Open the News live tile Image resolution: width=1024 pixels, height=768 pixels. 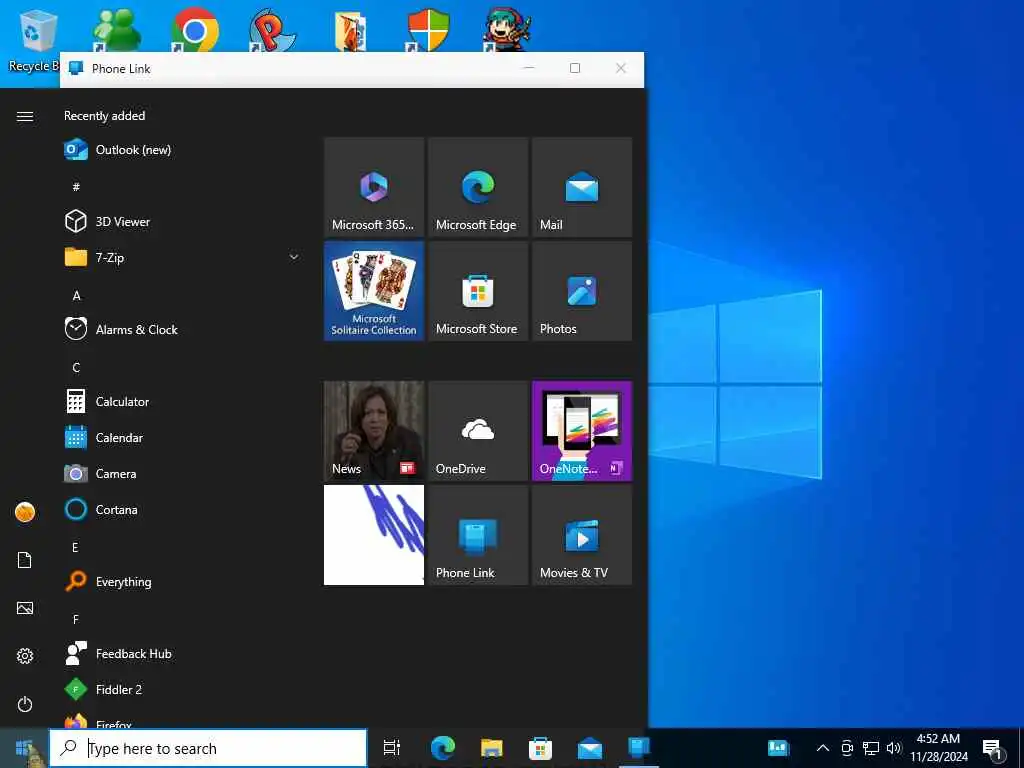(374, 431)
